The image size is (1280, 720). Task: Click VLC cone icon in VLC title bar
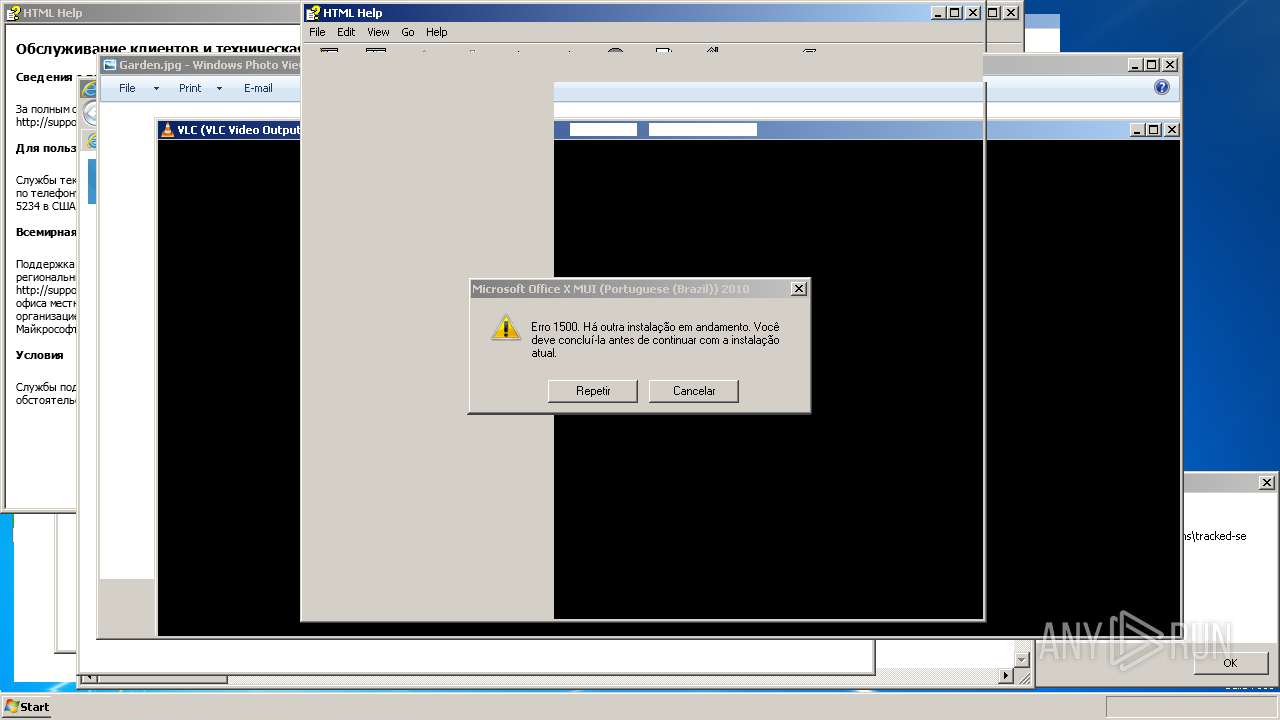[167, 130]
